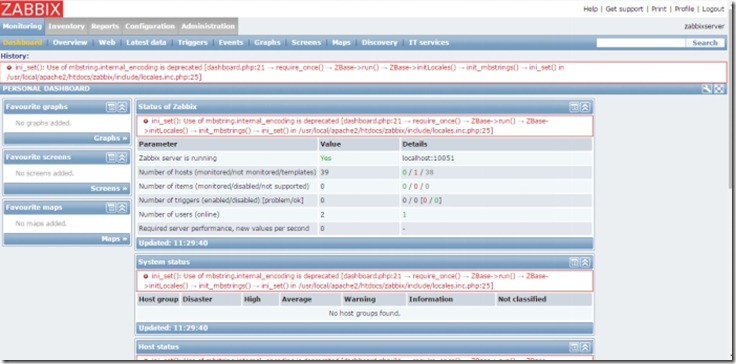Toggle fullscreen icon in Personal Dashboard bar
The height and width of the screenshot is (364, 736).
point(719,89)
